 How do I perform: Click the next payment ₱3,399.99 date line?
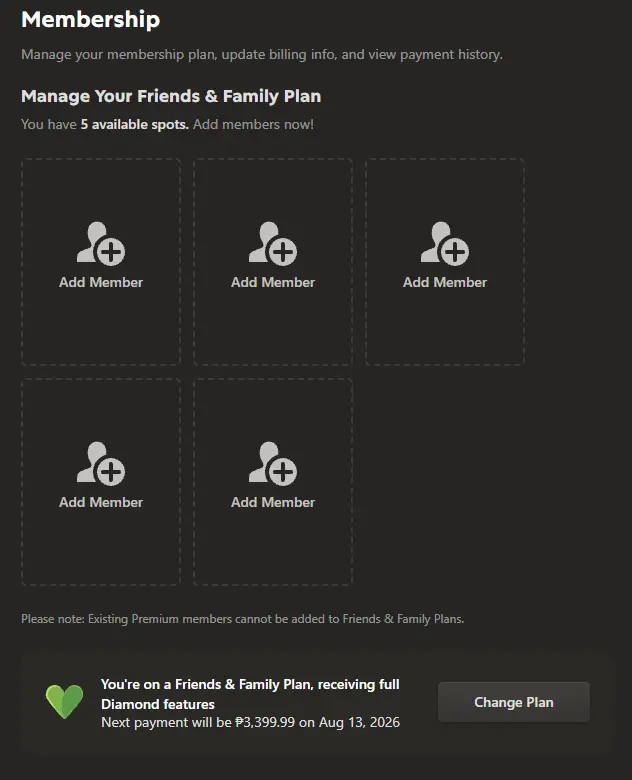pyautogui.click(x=250, y=722)
